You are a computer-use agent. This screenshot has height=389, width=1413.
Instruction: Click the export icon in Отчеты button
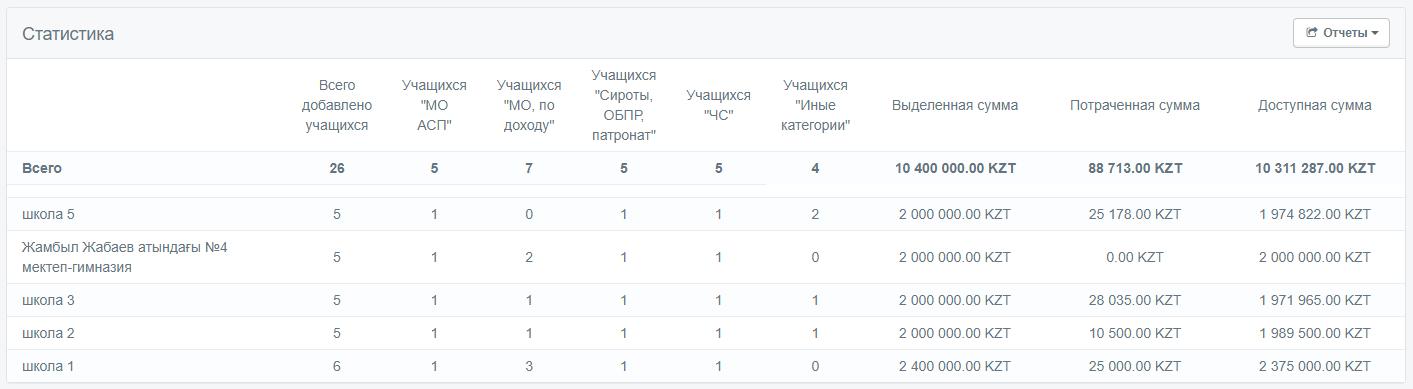pos(1311,33)
